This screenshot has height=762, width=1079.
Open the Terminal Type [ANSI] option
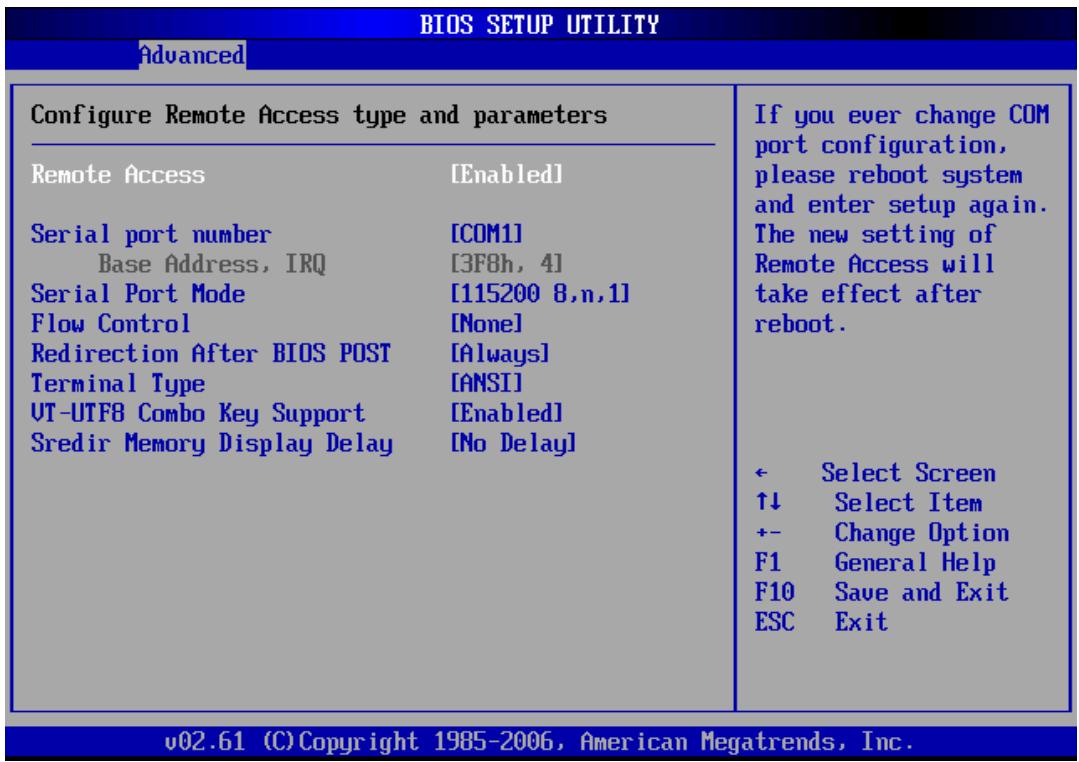pos(487,383)
